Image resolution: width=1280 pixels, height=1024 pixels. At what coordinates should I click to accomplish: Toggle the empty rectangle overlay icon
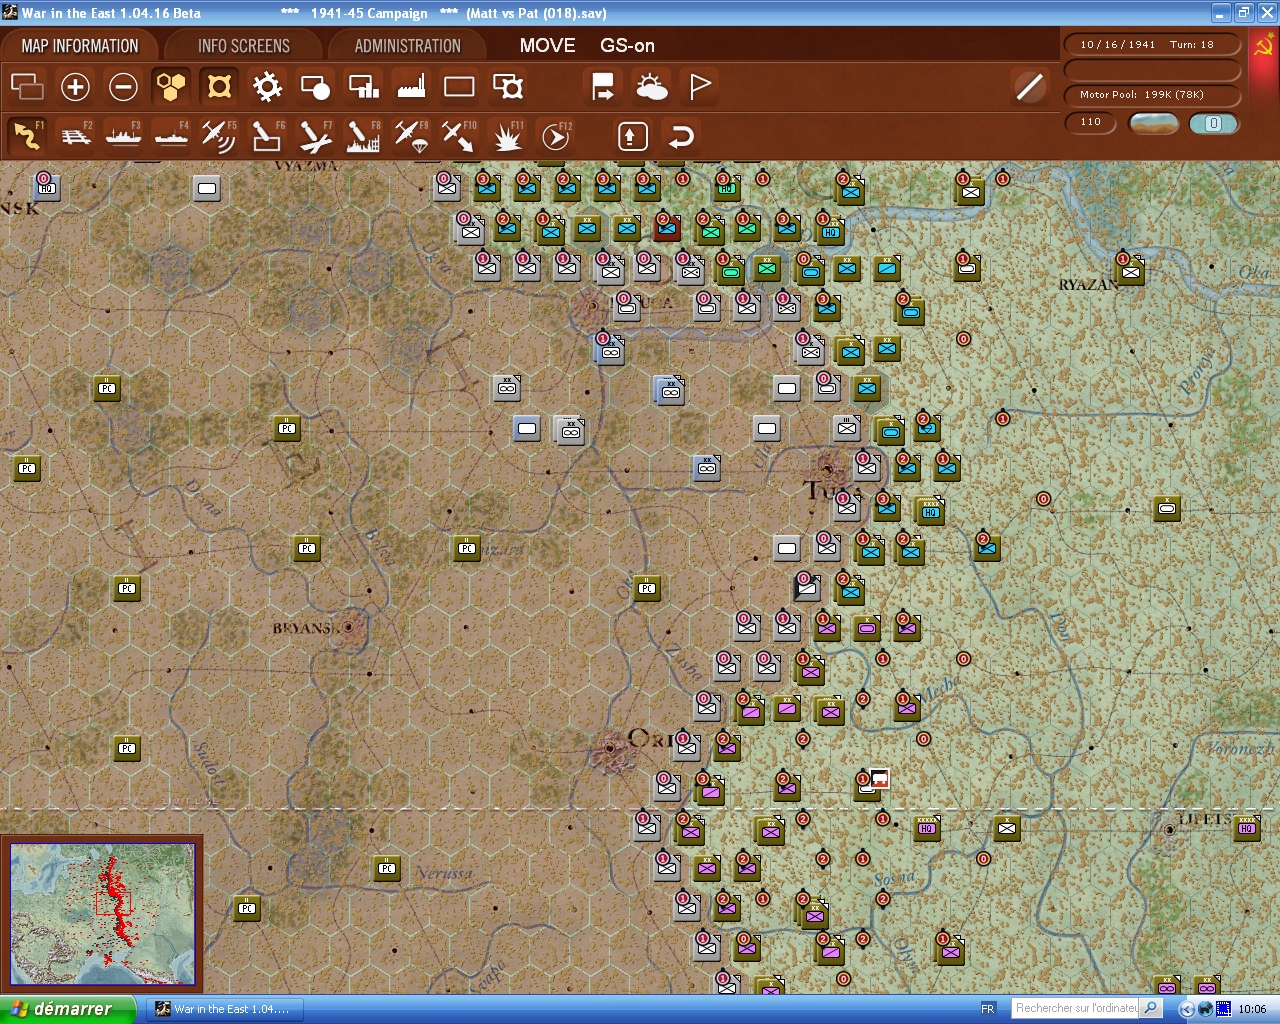click(459, 87)
